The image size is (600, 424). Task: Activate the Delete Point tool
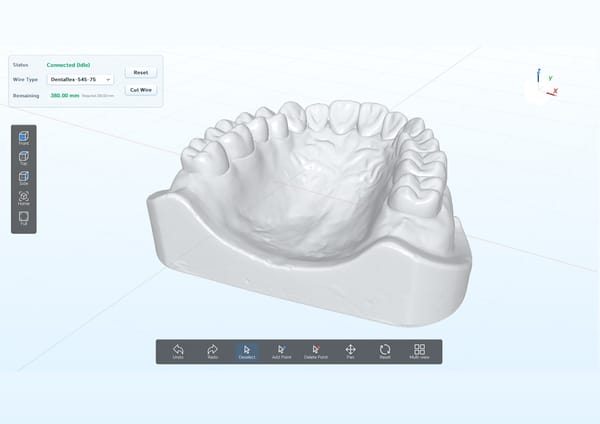point(316,352)
